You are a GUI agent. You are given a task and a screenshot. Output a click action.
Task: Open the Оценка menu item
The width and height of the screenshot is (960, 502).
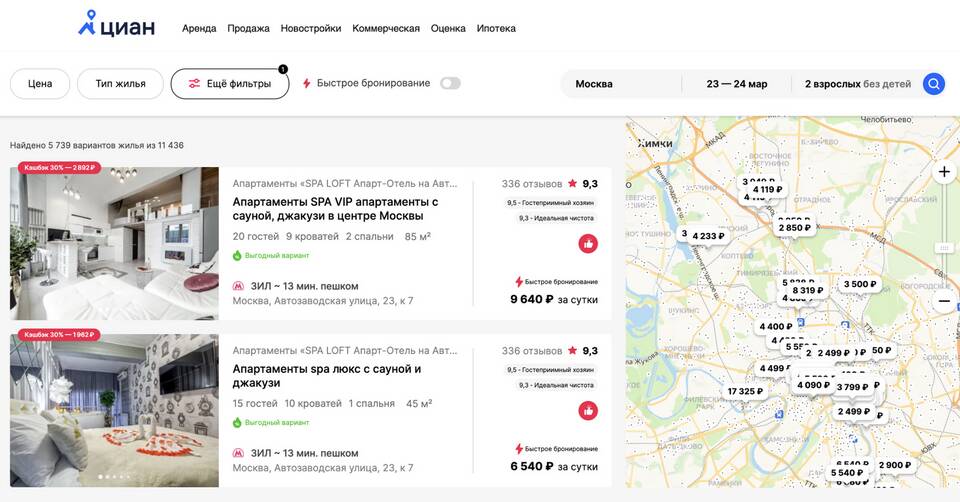(x=448, y=28)
